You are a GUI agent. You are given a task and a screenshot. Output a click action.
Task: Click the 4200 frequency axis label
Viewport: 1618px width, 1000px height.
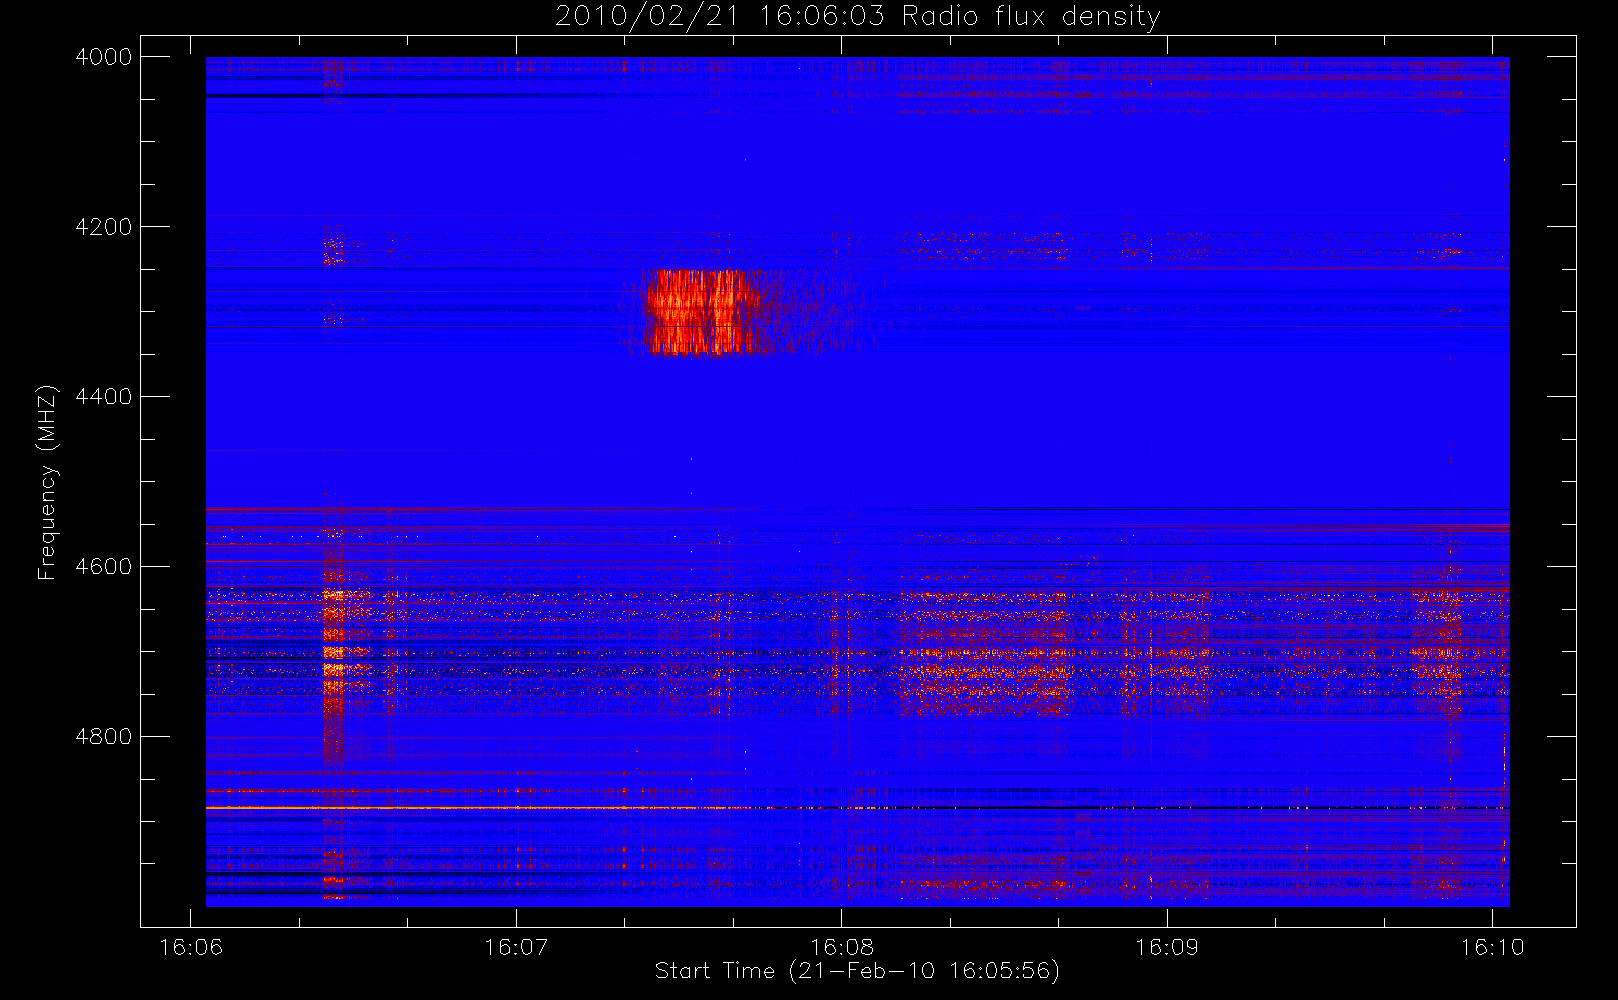click(x=103, y=227)
